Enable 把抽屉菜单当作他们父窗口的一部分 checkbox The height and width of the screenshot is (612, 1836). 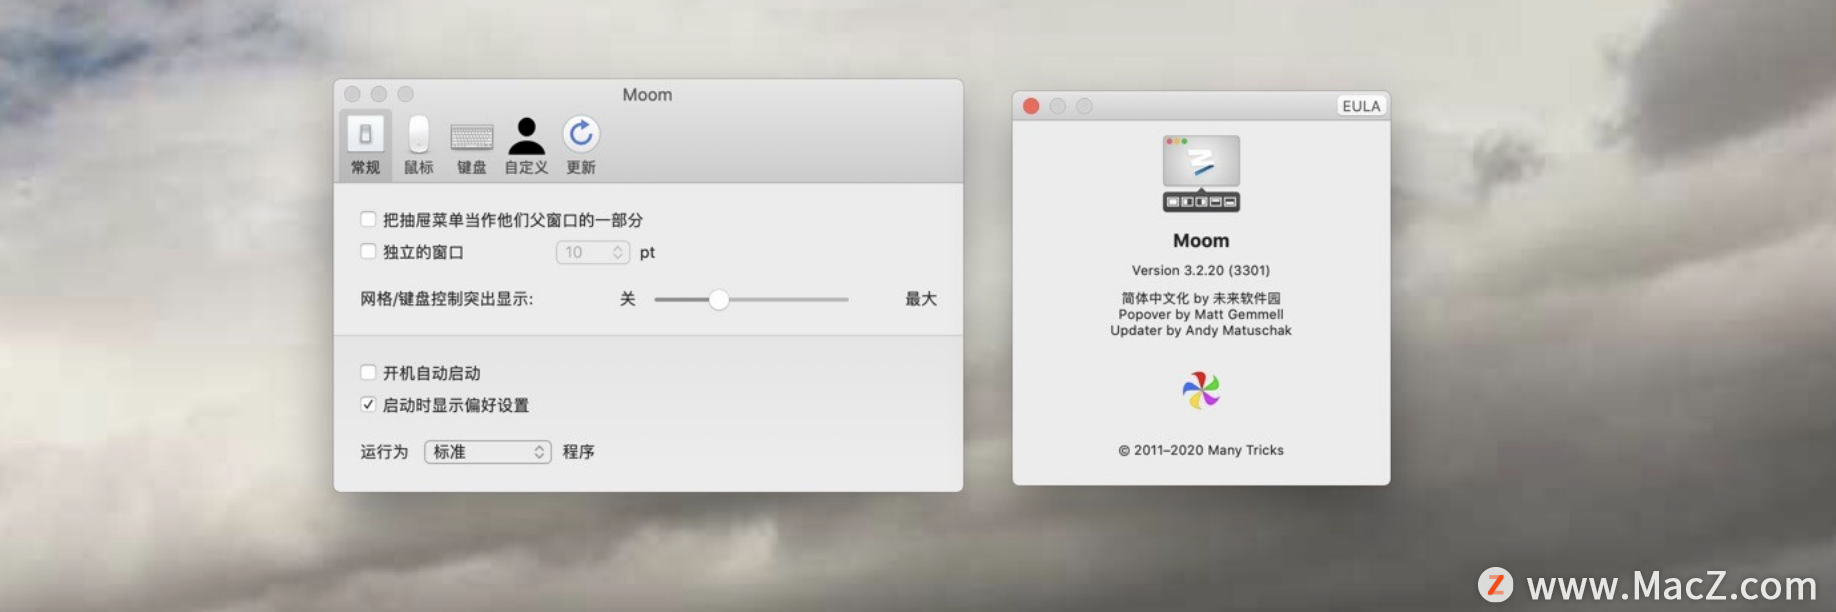(x=368, y=219)
